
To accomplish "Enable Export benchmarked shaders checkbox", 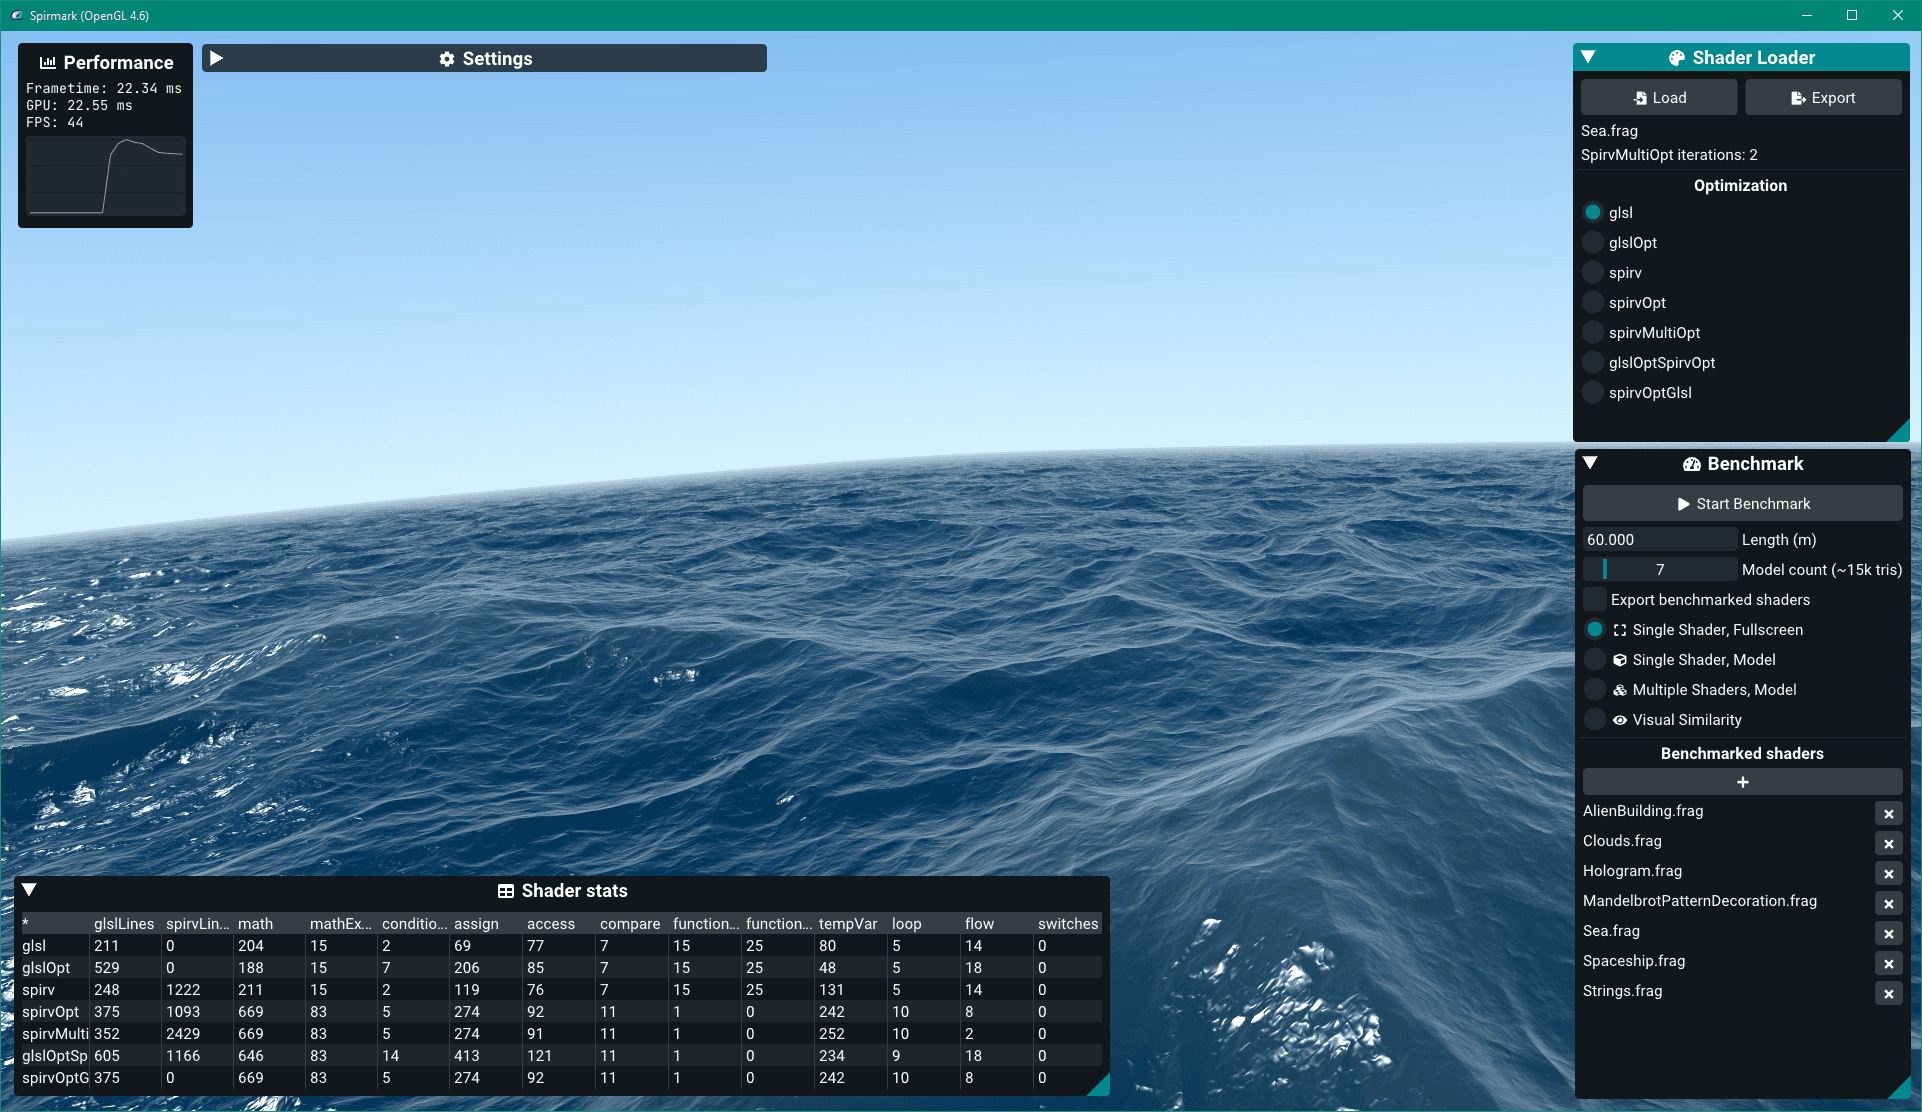I will pos(1595,600).
